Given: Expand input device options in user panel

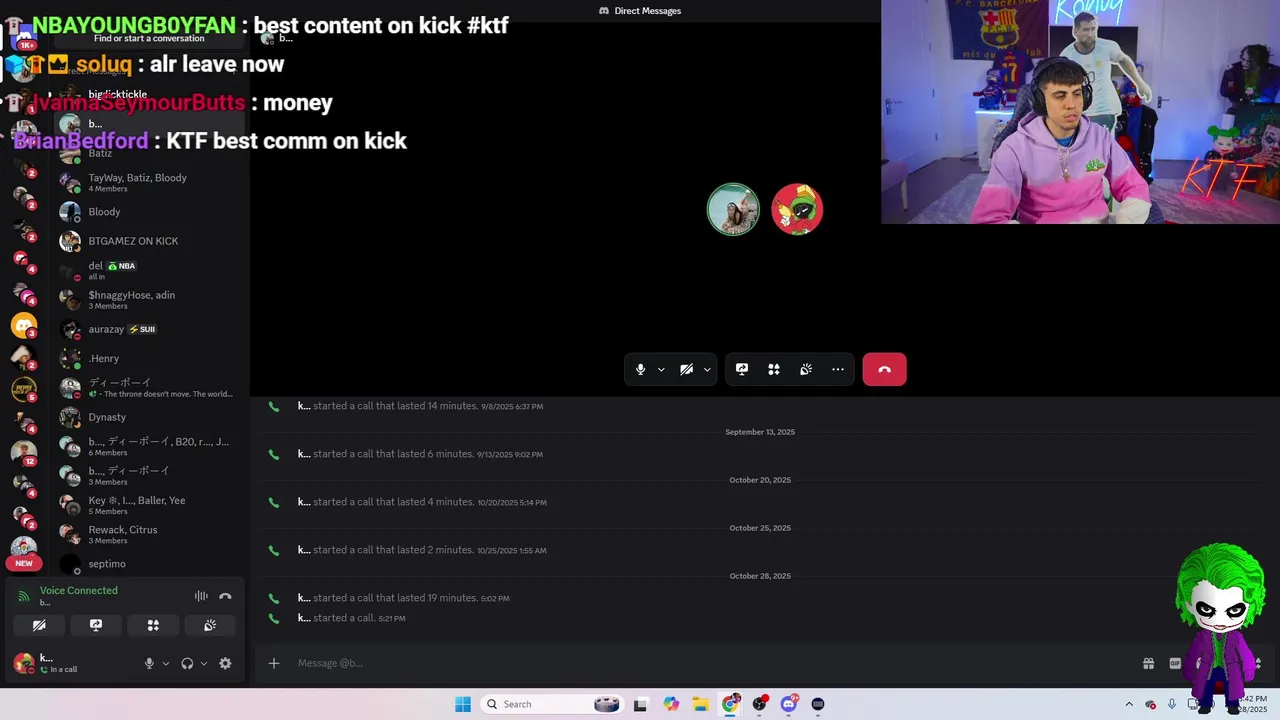Looking at the screenshot, I should click(x=166, y=663).
